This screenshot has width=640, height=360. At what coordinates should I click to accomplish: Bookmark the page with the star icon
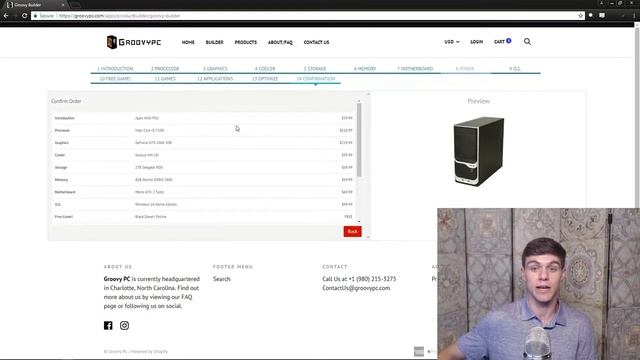(x=580, y=16)
